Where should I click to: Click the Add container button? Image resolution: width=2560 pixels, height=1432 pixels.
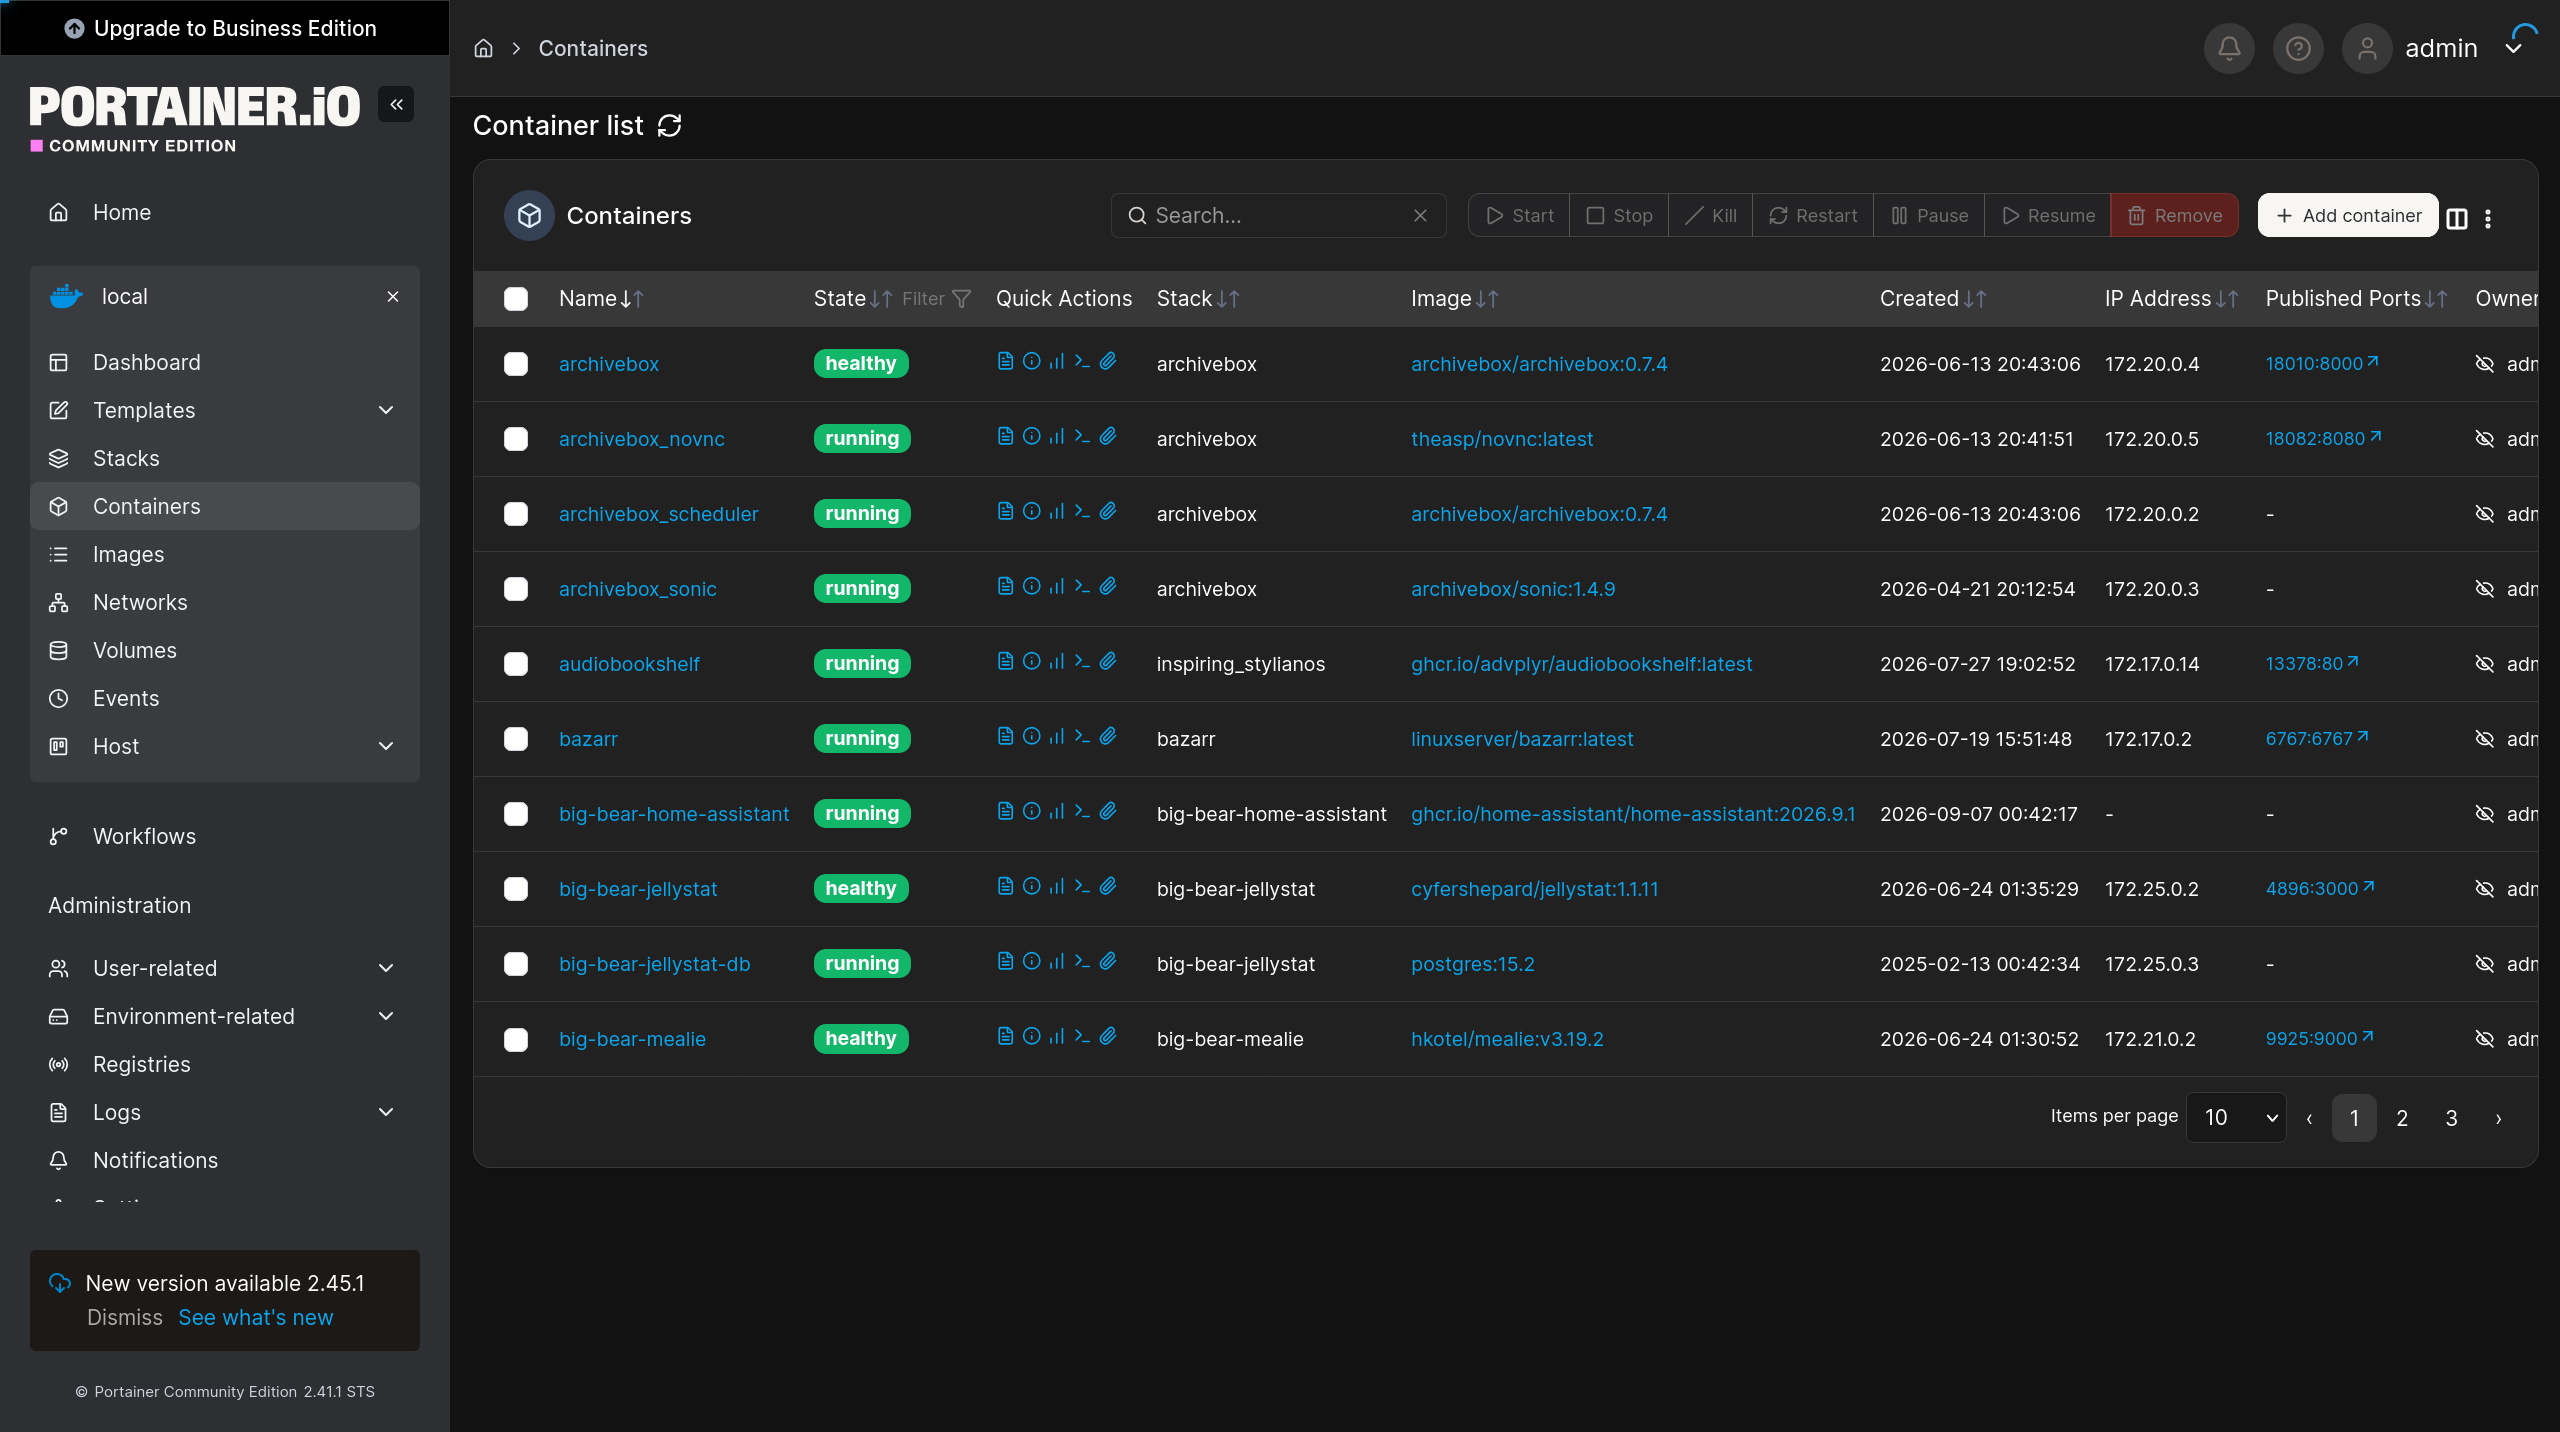(2348, 216)
